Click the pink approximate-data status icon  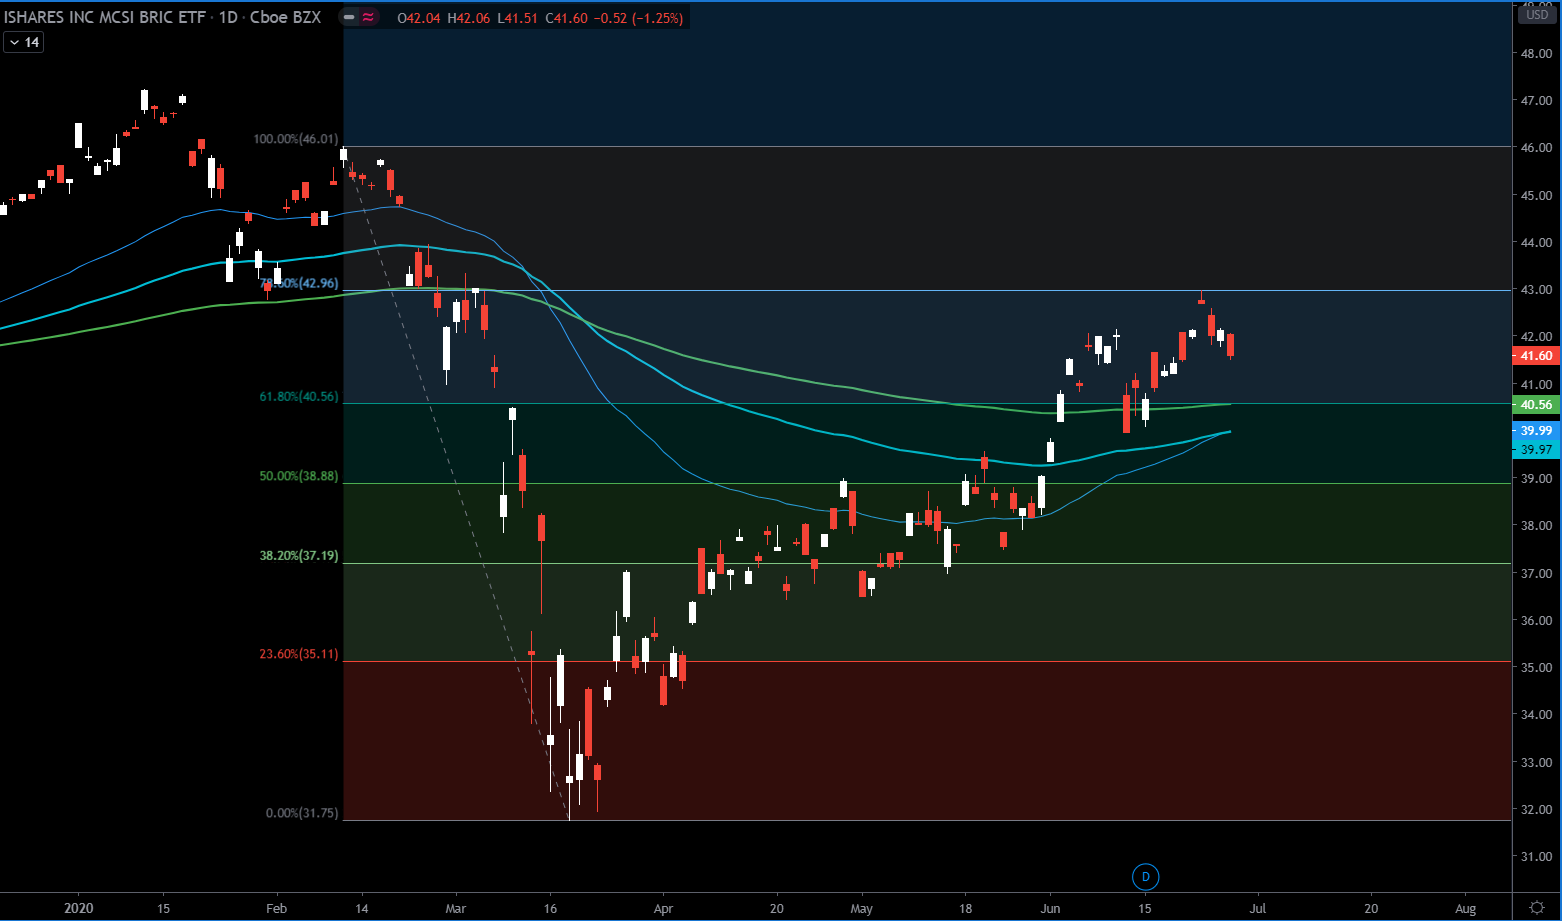369,17
